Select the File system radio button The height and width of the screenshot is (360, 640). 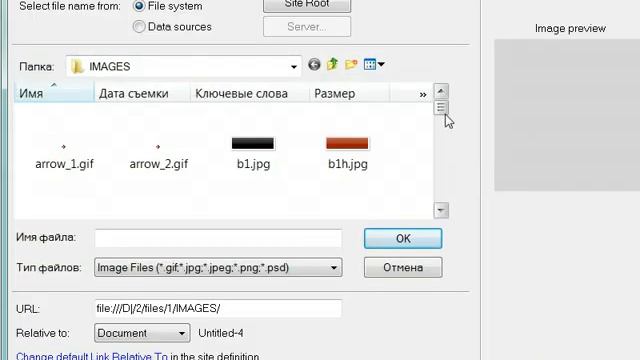[139, 5]
